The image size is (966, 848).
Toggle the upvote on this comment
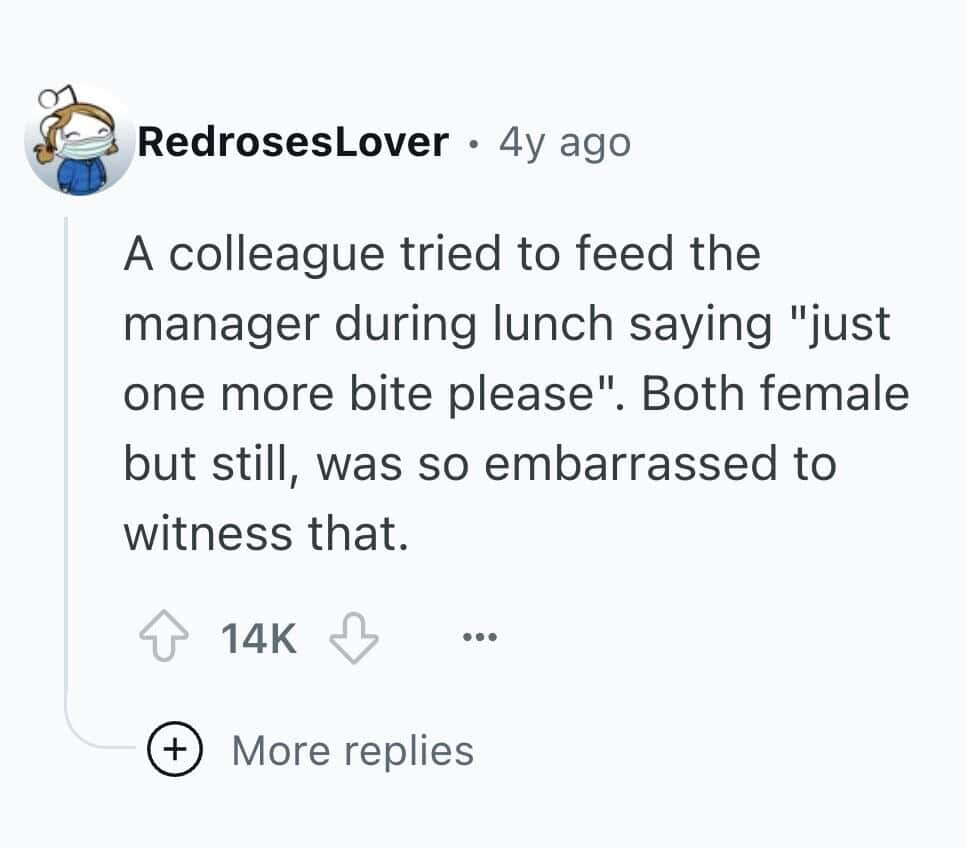(x=162, y=635)
